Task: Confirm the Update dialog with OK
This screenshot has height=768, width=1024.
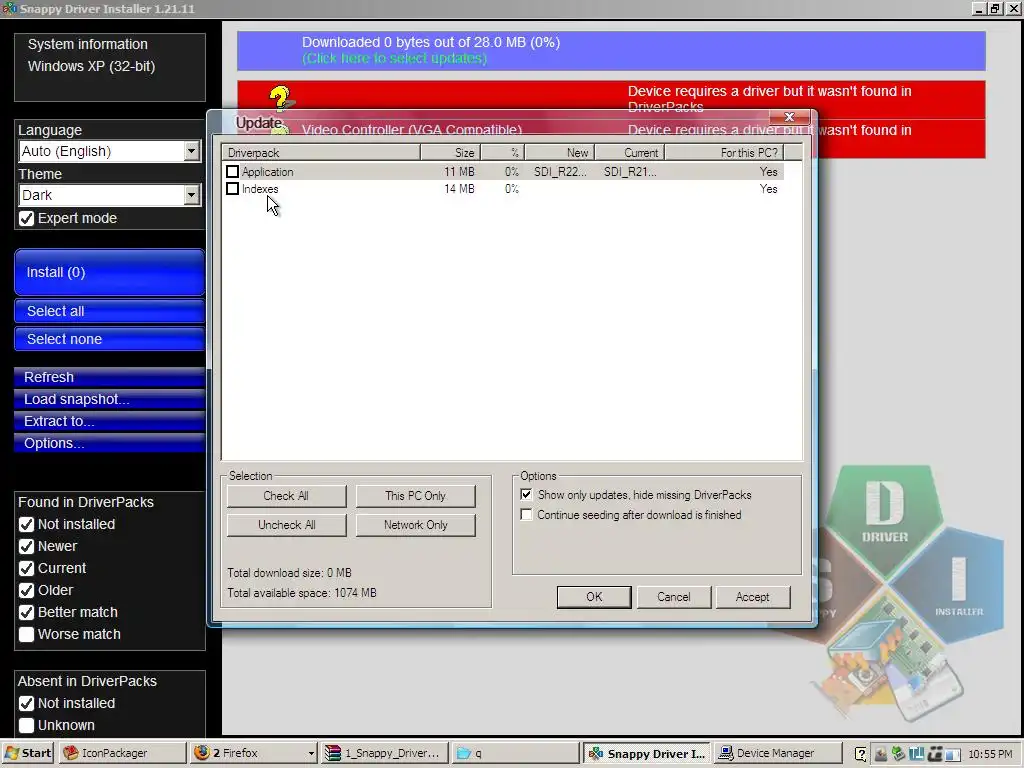Action: tap(594, 597)
